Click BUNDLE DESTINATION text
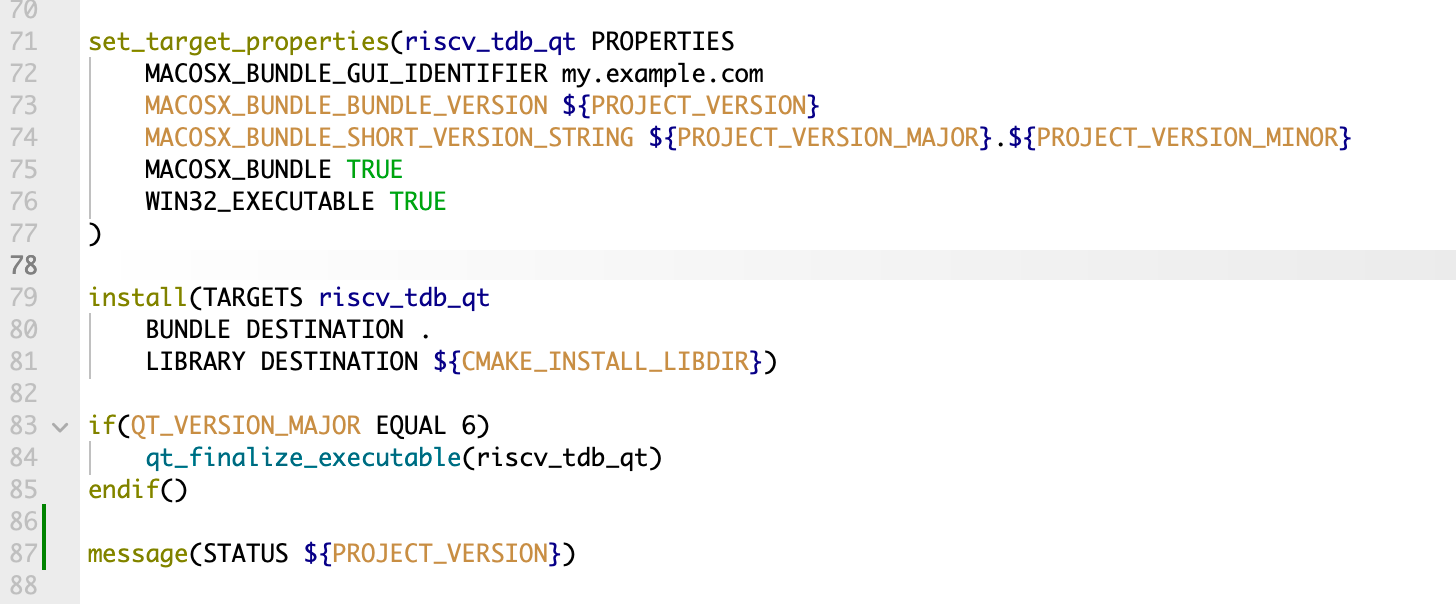Viewport: 1456px width, 604px height. tap(274, 330)
